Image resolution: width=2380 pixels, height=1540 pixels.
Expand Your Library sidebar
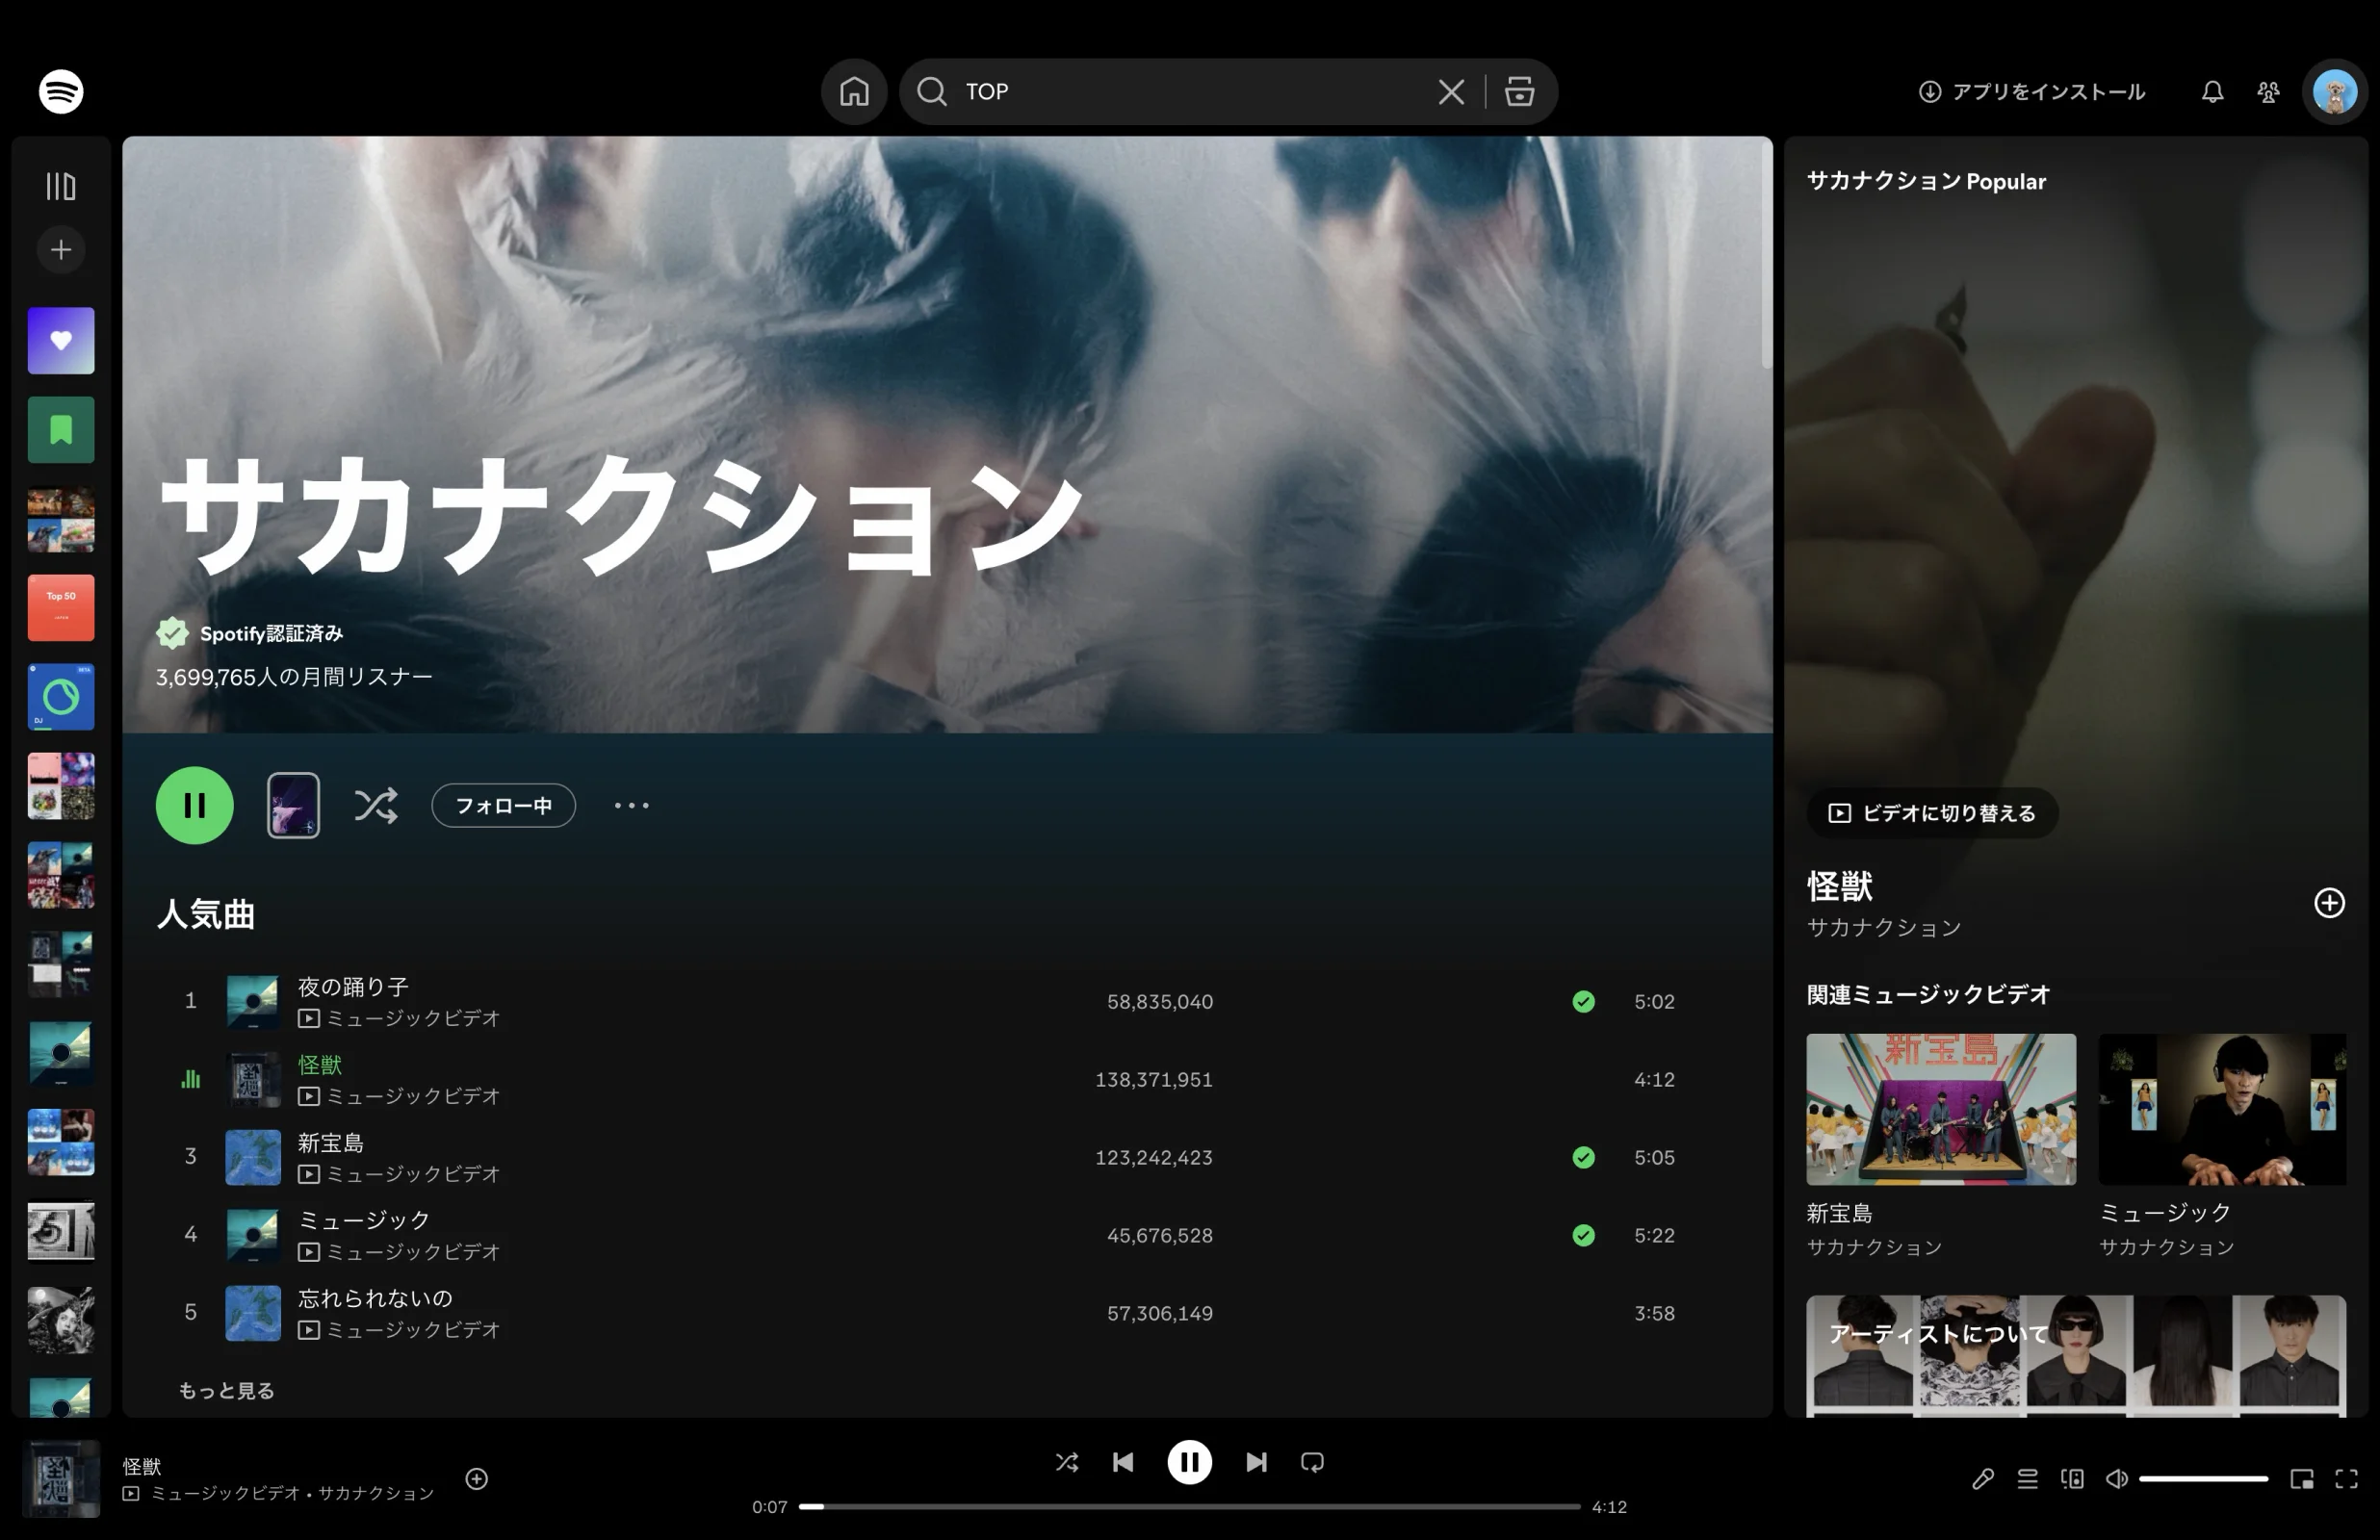pos(61,186)
